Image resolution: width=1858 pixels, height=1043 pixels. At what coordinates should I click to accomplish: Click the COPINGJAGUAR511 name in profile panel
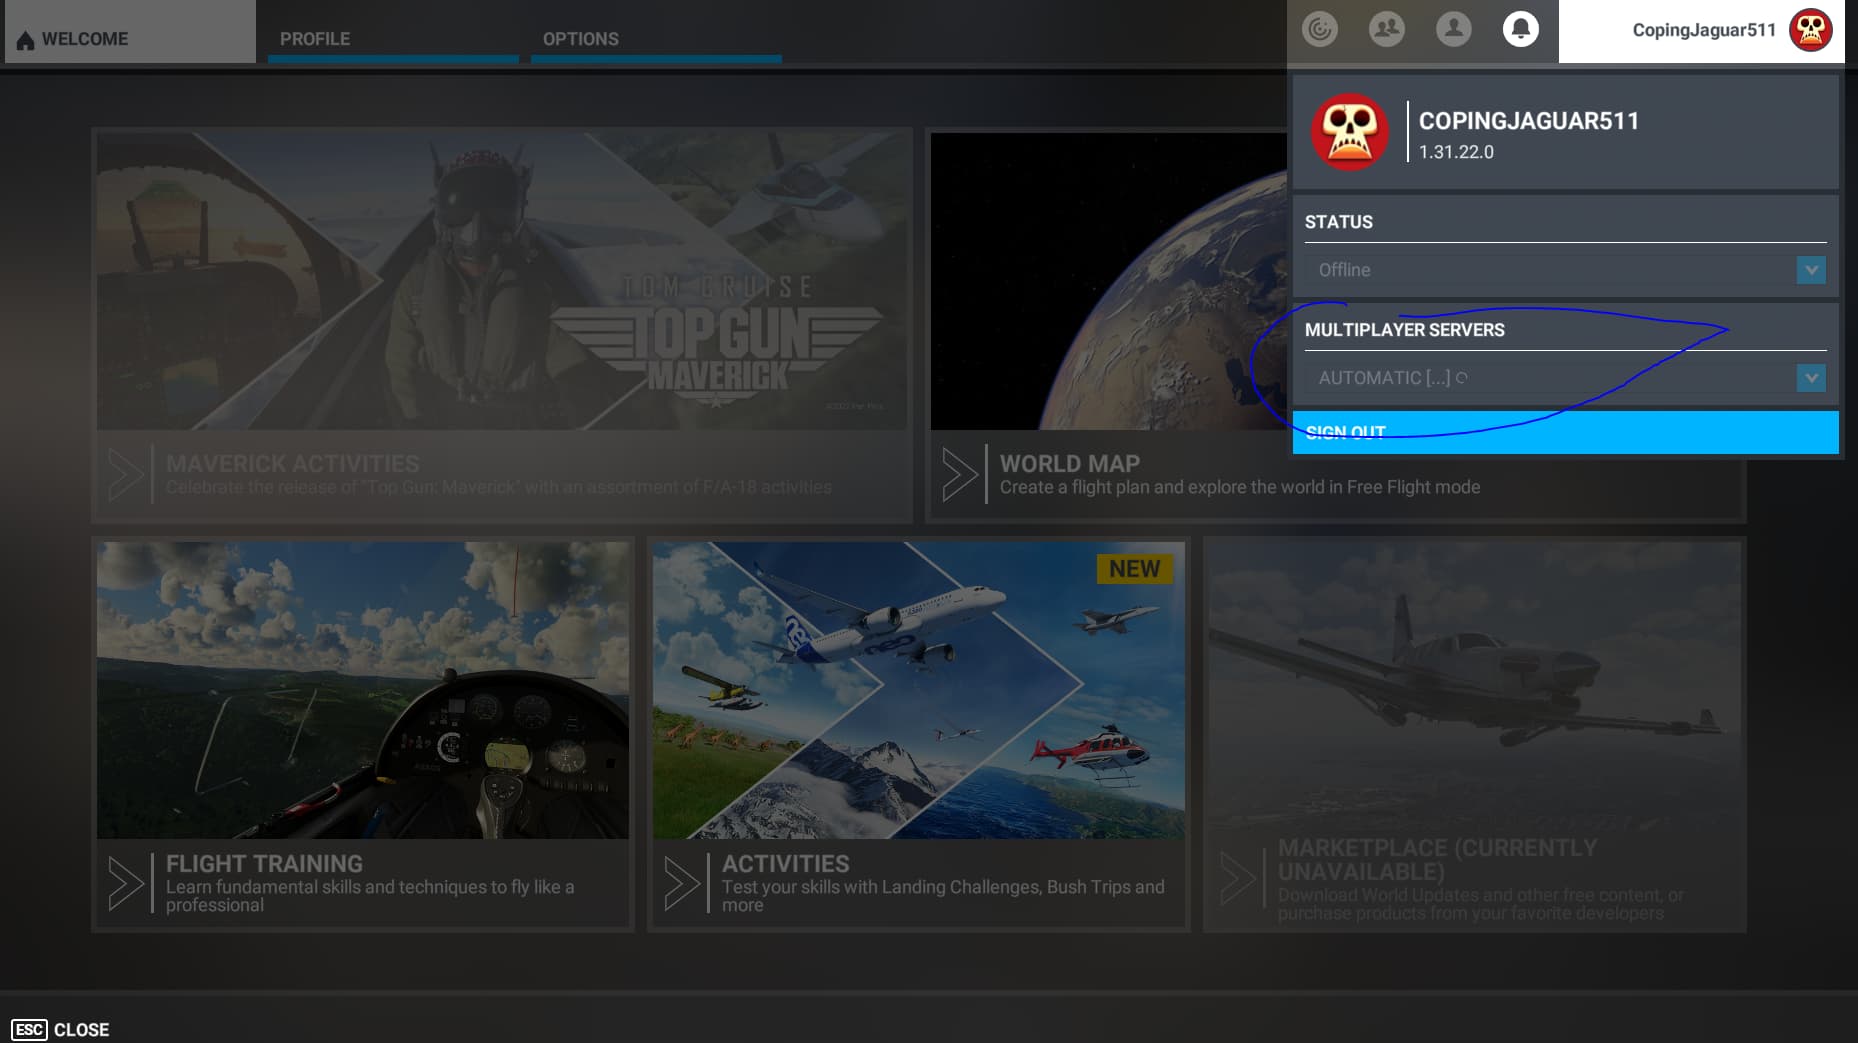1529,121
